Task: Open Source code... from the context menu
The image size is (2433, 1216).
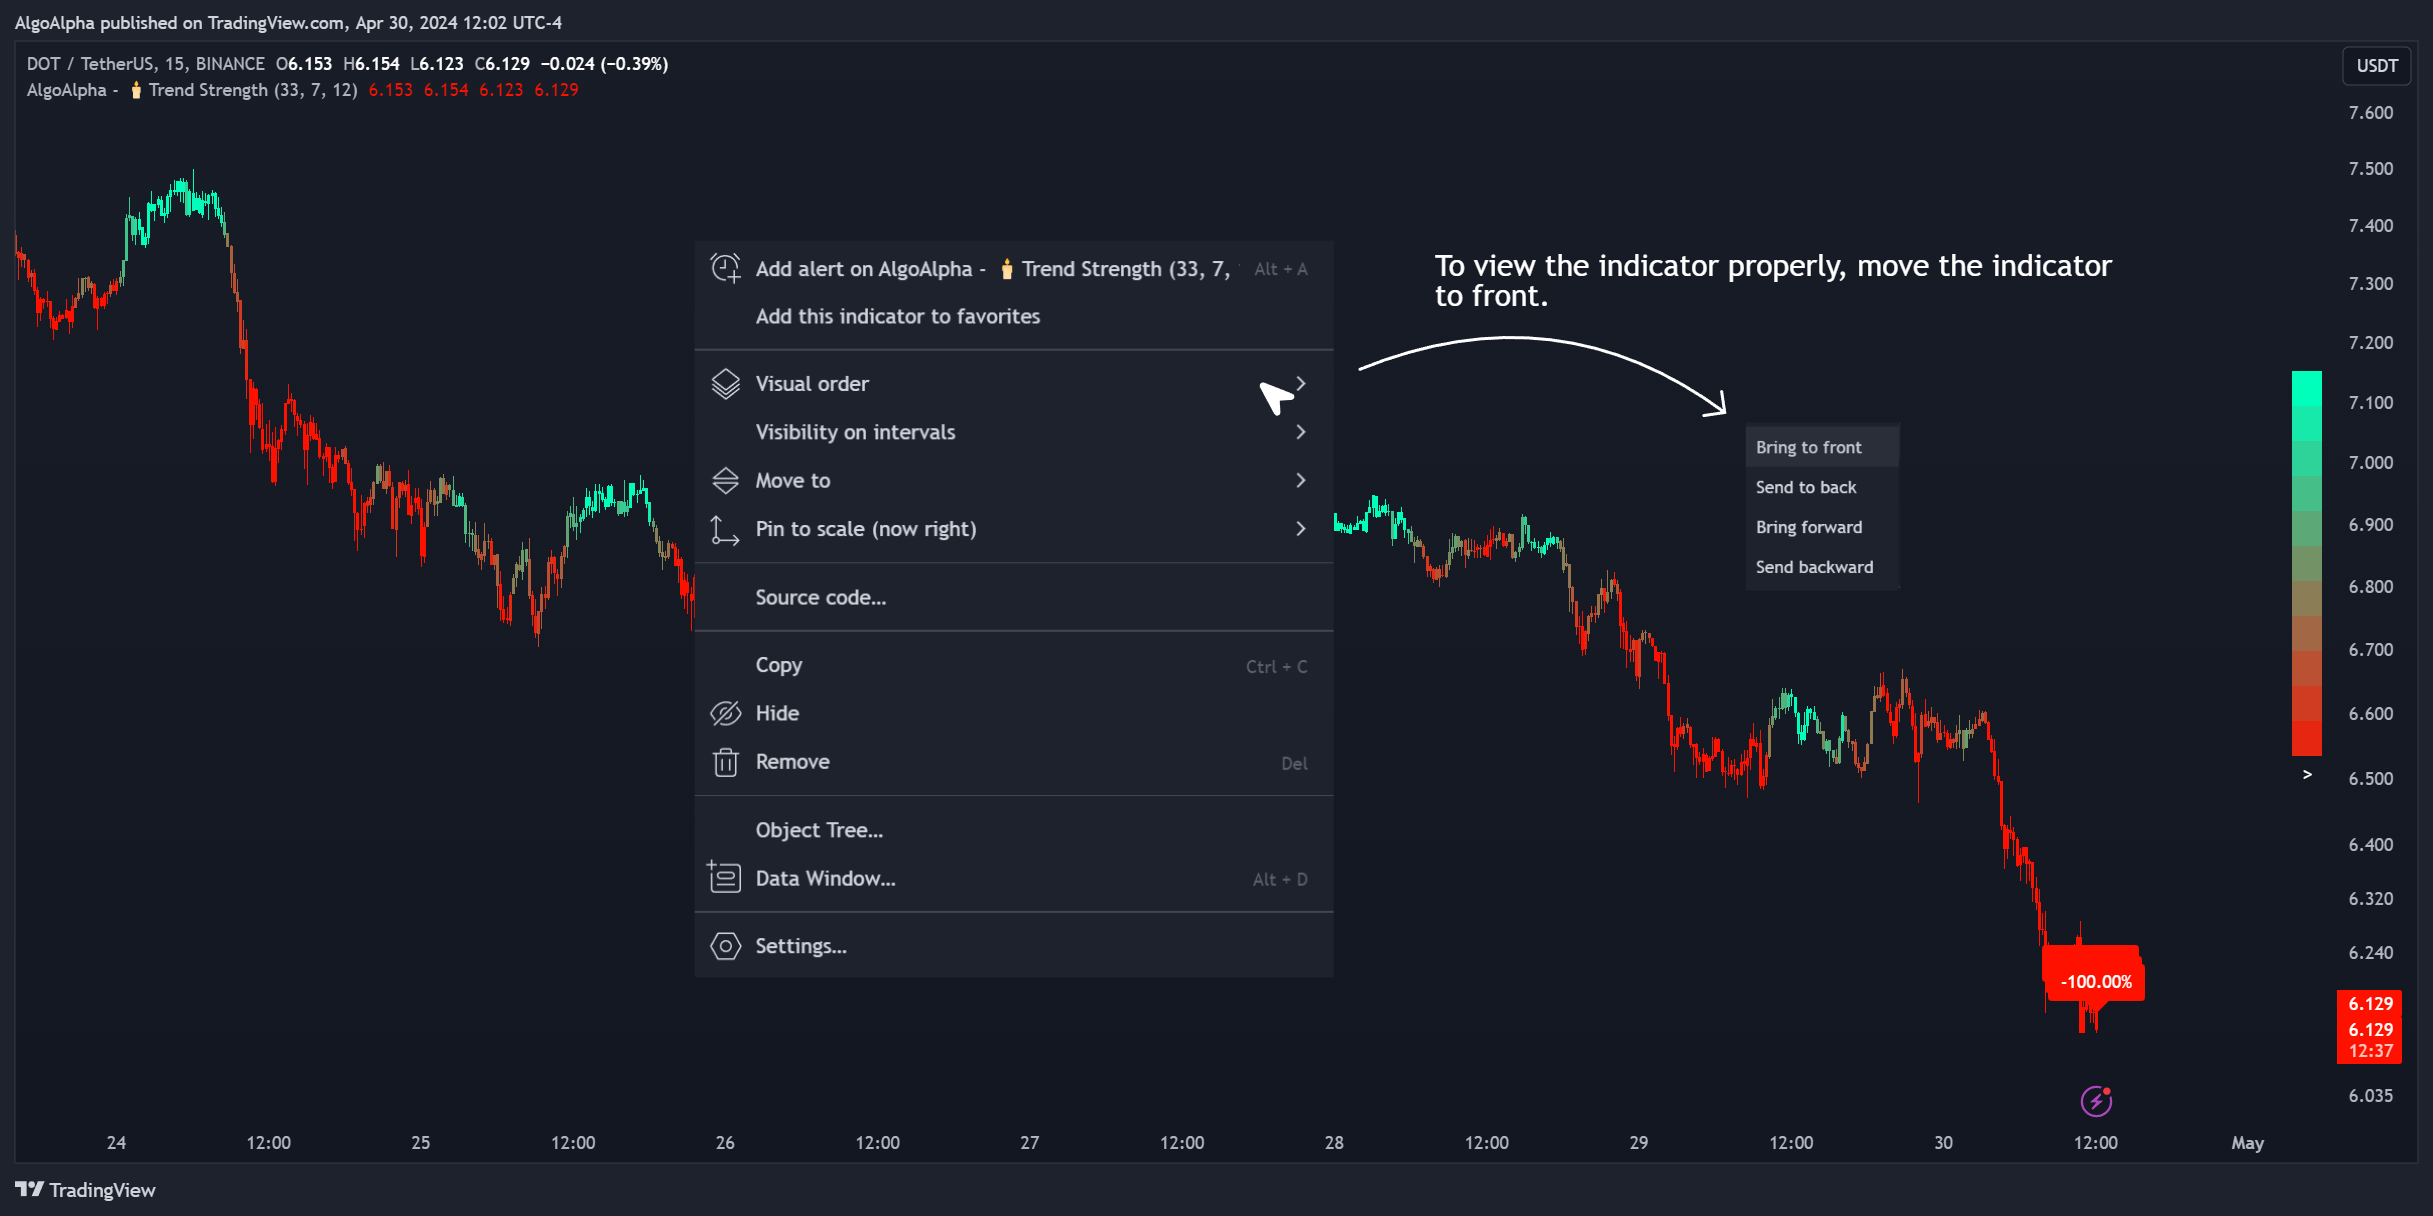Action: click(x=1013, y=597)
